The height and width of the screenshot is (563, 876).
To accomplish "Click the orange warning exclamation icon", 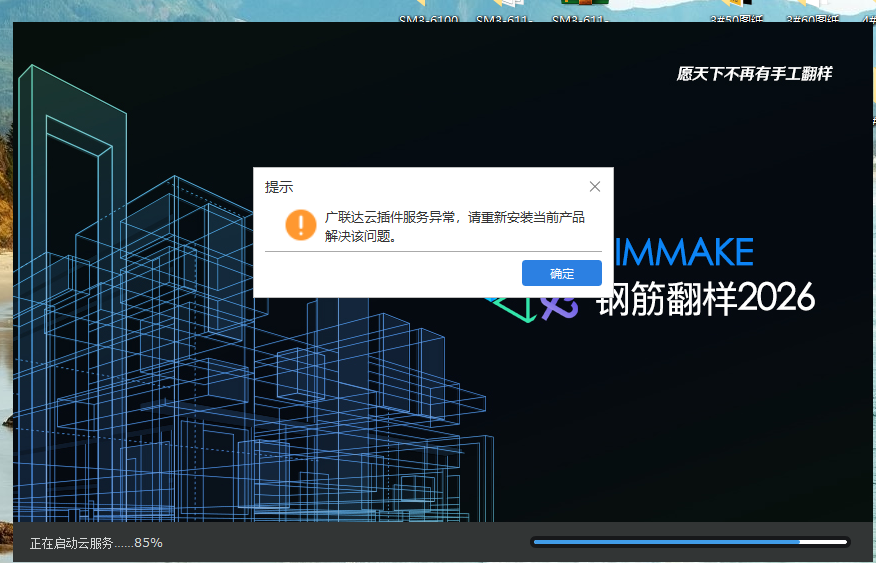I will click(301, 225).
